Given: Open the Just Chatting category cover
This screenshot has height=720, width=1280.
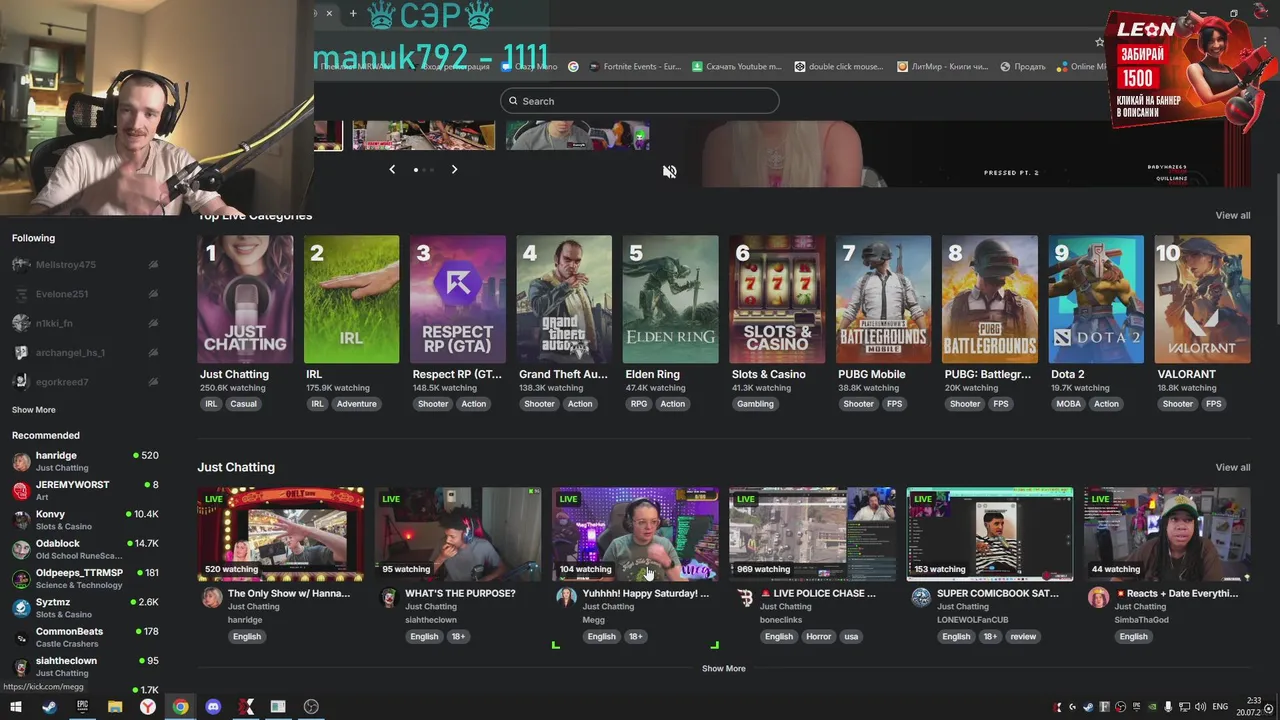Looking at the screenshot, I should coord(245,299).
